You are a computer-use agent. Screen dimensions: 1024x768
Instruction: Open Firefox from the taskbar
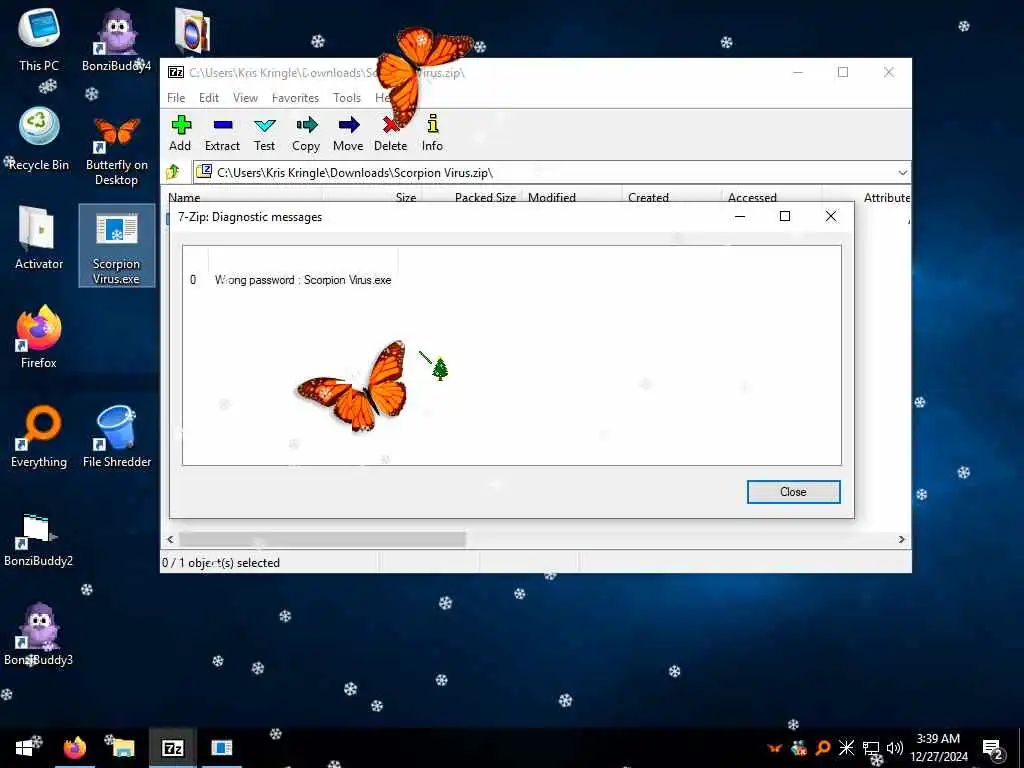pyautogui.click(x=74, y=748)
